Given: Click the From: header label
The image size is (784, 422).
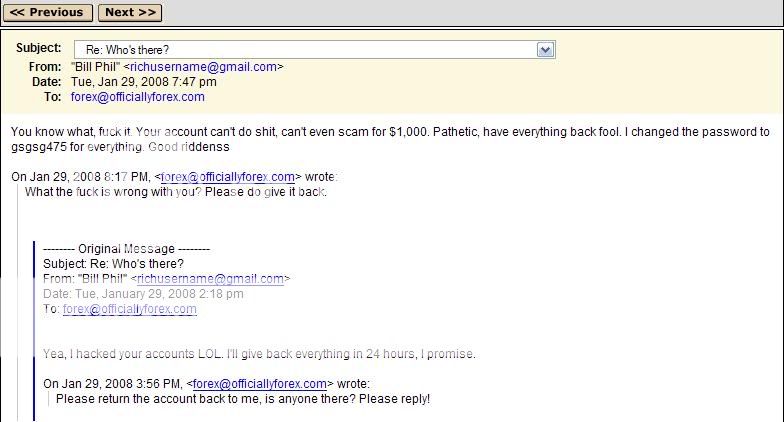Looking at the screenshot, I should click(45, 67).
